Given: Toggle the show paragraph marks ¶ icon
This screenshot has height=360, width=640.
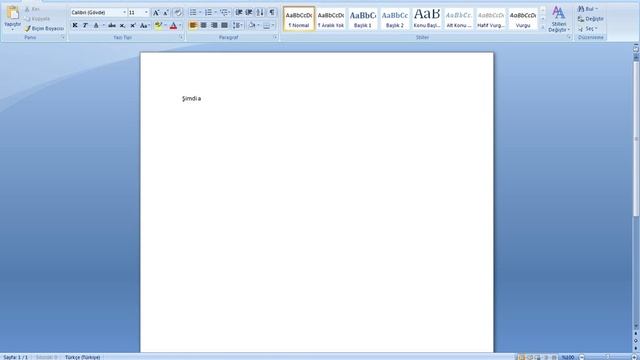Looking at the screenshot, I should (x=272, y=13).
